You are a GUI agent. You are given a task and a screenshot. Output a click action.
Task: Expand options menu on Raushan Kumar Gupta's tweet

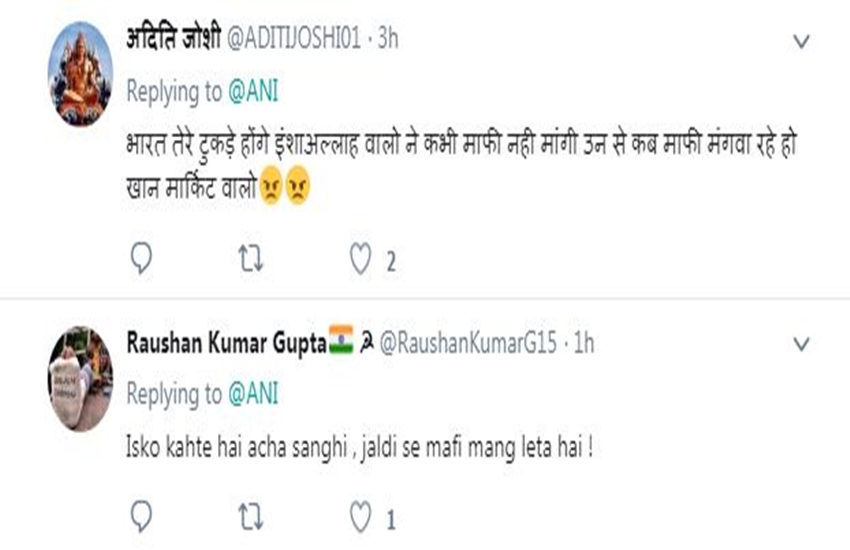(801, 344)
